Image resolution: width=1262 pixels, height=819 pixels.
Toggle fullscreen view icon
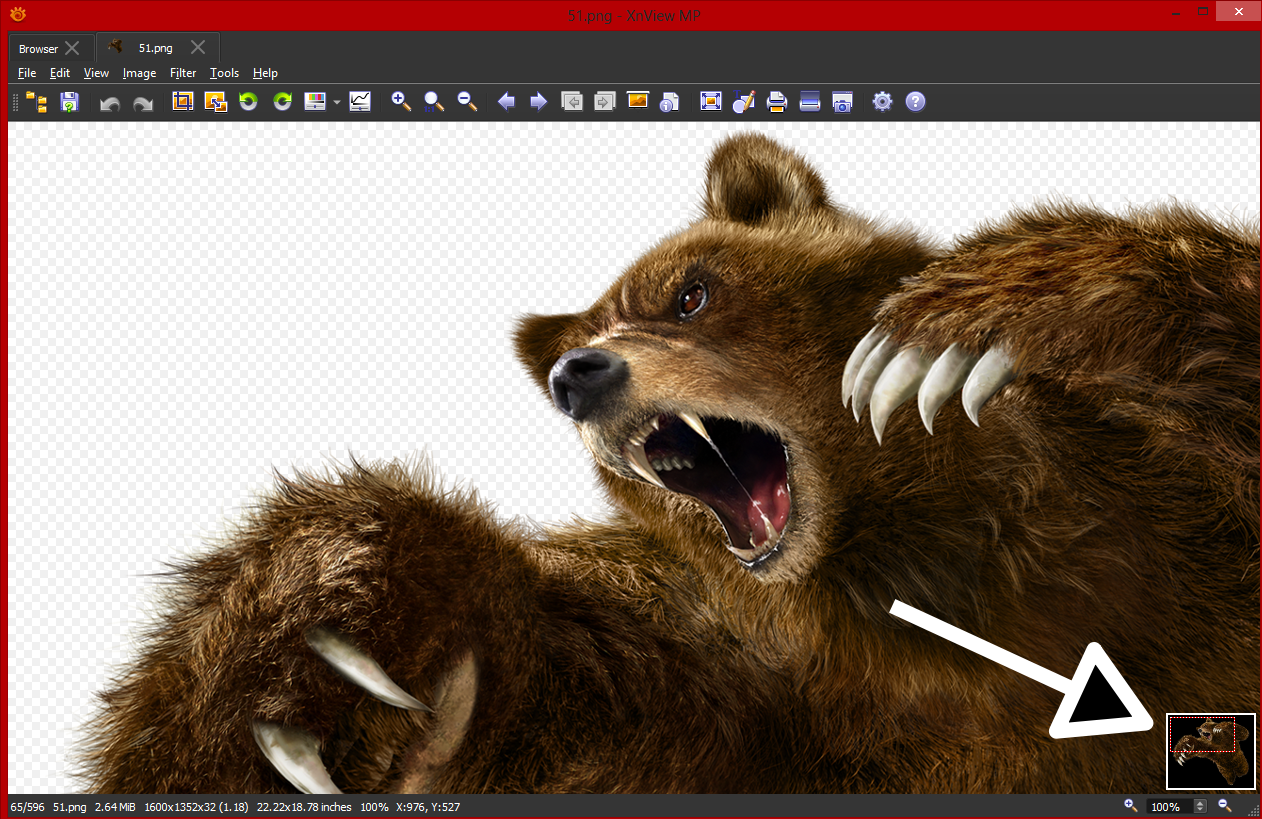pyautogui.click(x=711, y=101)
